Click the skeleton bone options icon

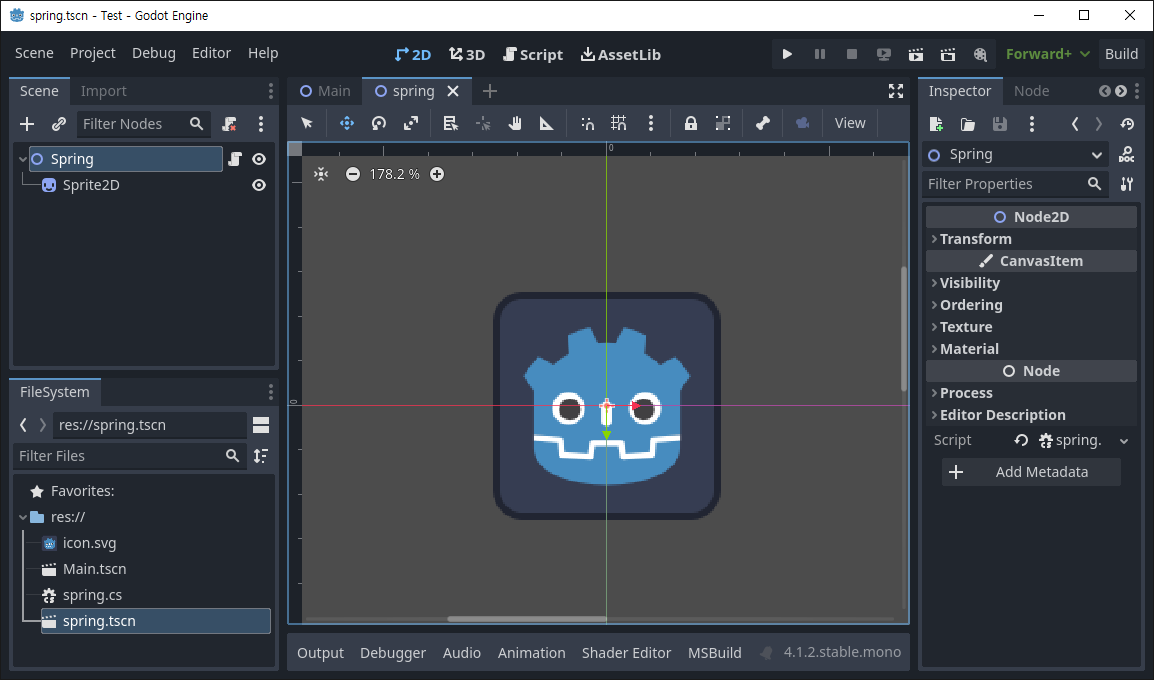762,123
